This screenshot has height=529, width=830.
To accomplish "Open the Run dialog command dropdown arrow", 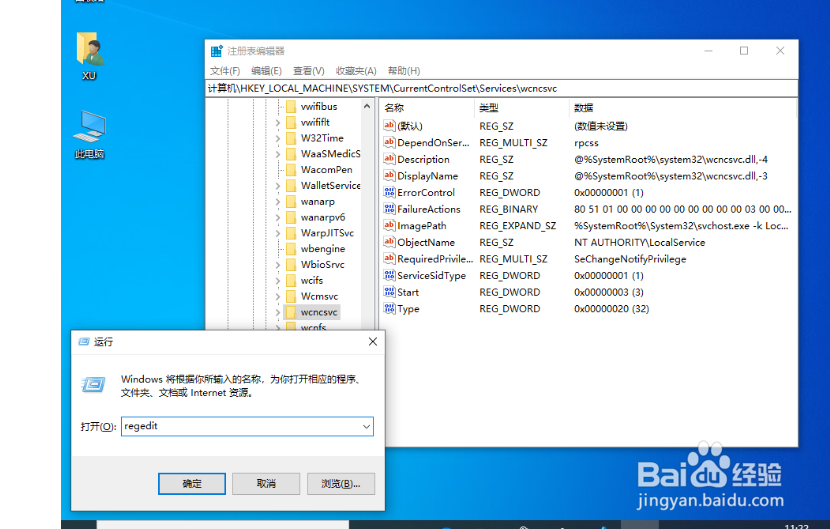I will click(x=366, y=426).
